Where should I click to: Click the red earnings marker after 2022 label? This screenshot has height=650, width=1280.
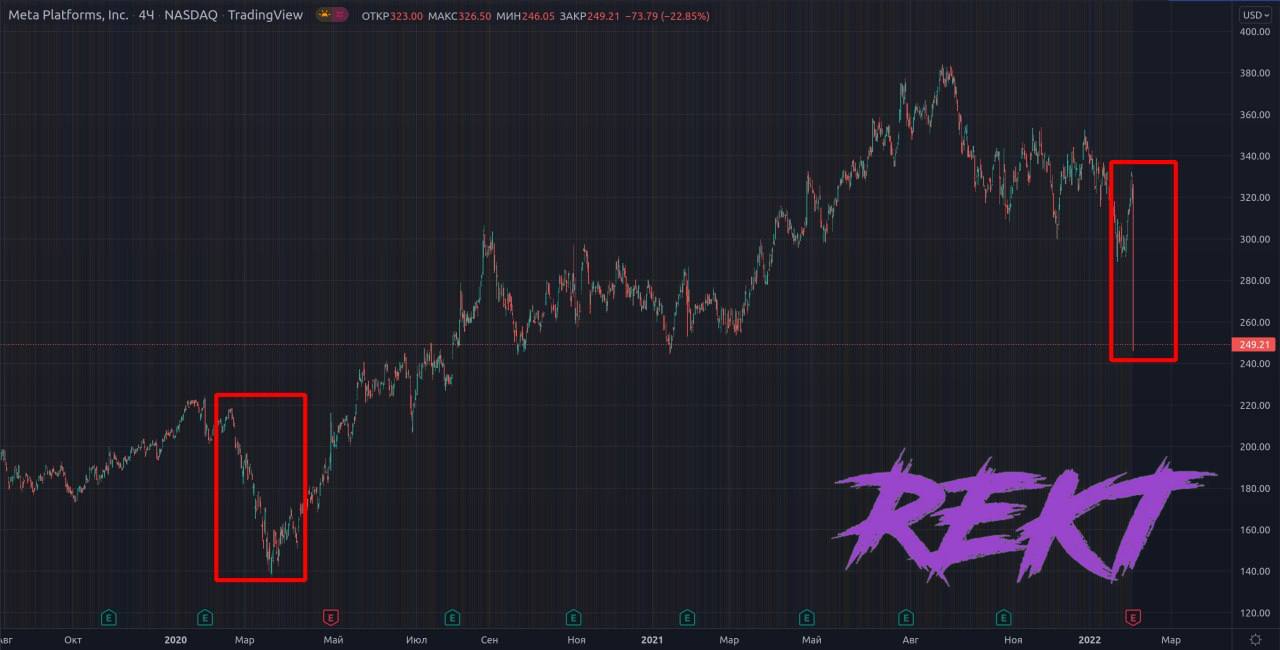(1133, 617)
